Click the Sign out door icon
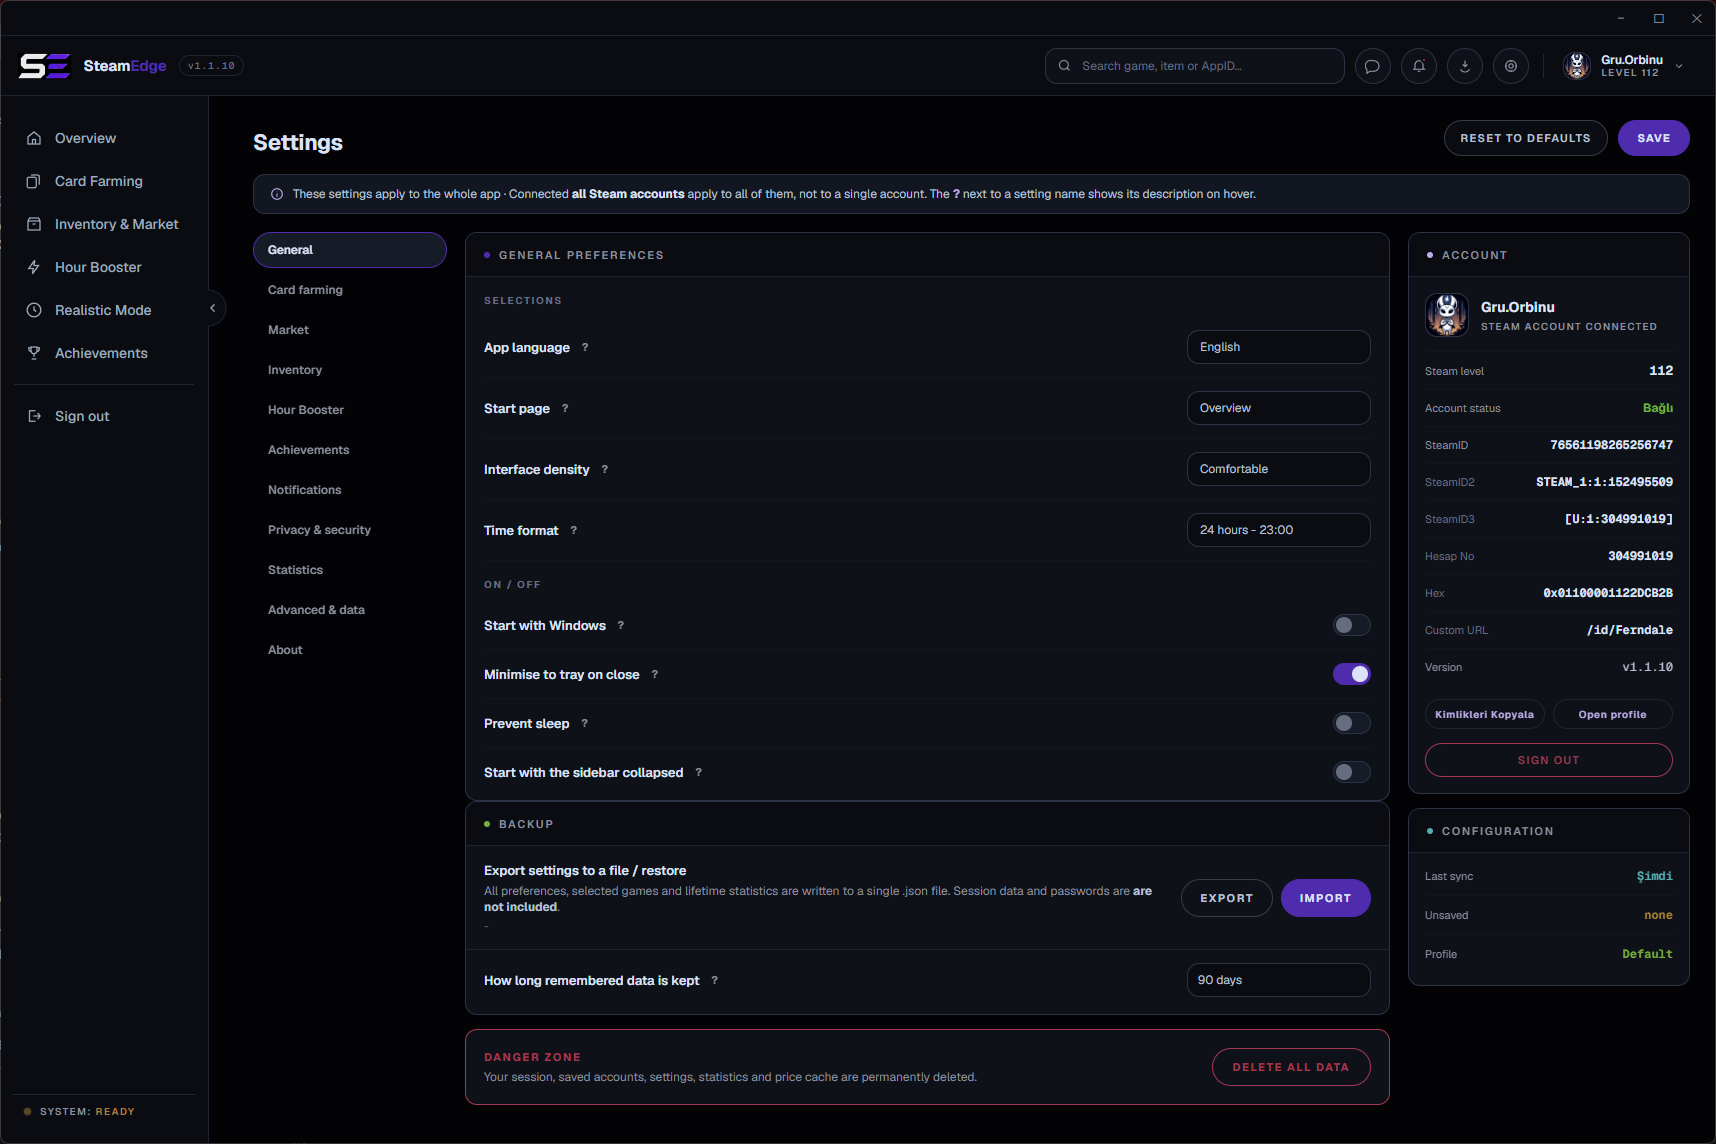Image resolution: width=1716 pixels, height=1144 pixels. pos(34,416)
